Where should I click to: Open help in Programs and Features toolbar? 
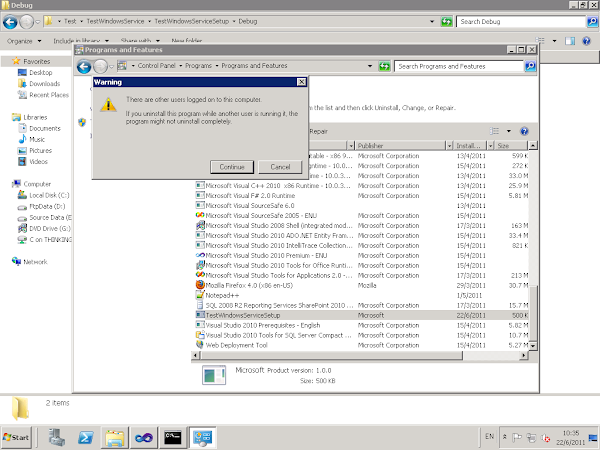(524, 131)
